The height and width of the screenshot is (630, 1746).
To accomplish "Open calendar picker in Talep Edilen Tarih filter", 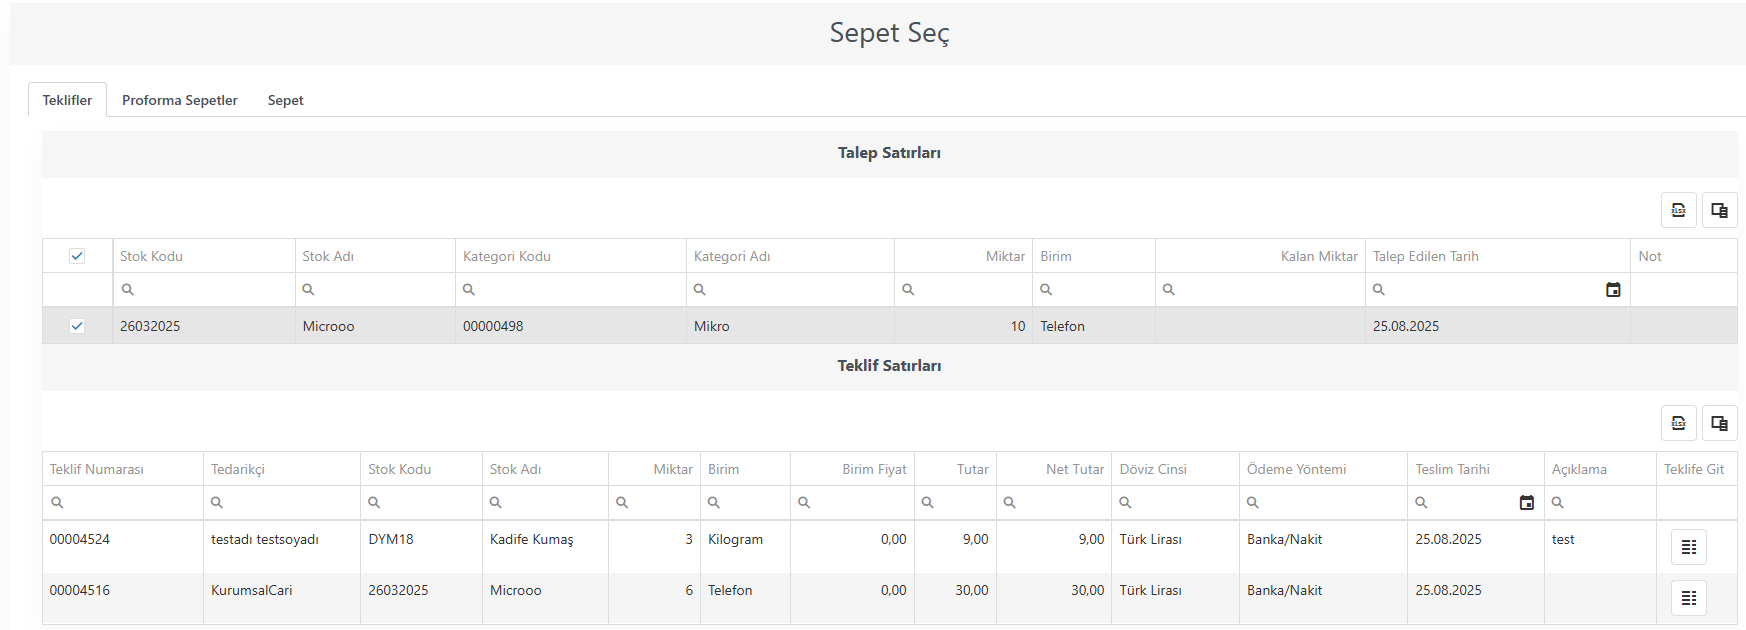I will (1613, 290).
